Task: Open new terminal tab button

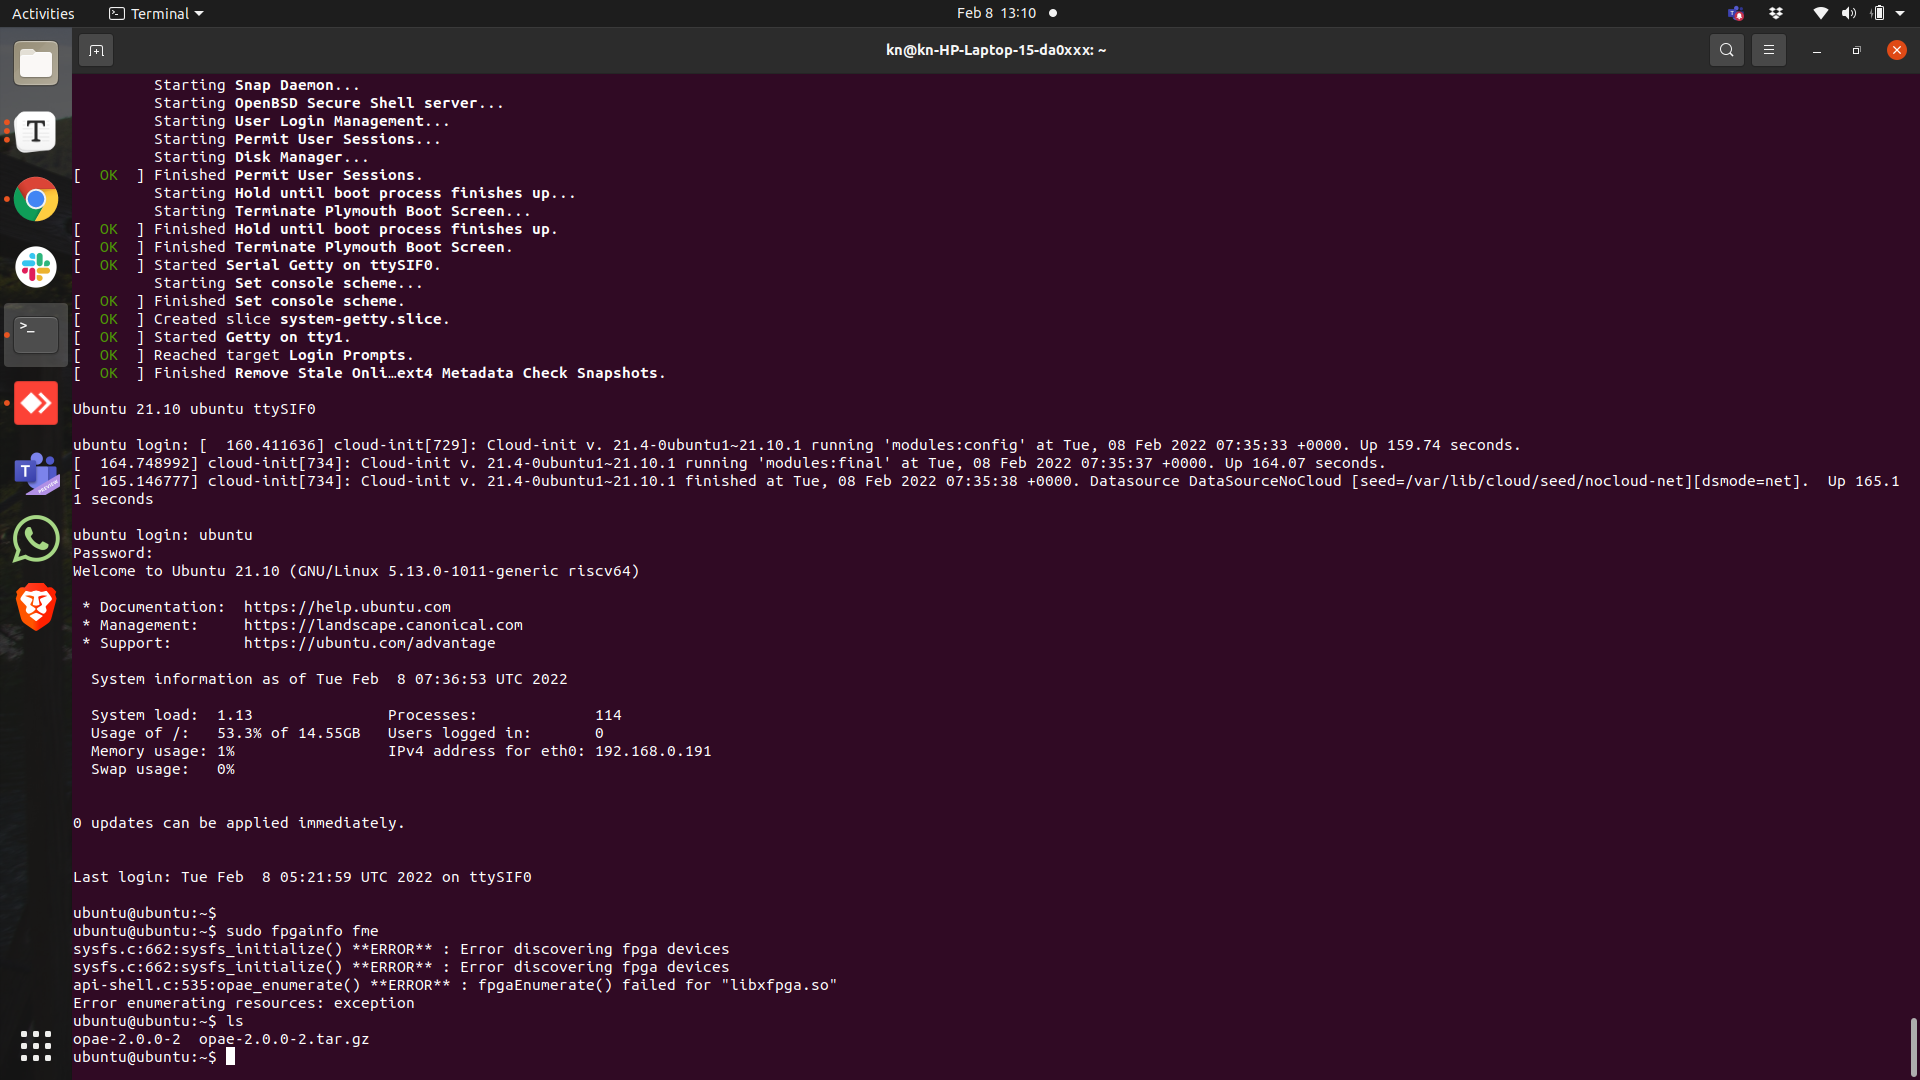Action: 96,50
